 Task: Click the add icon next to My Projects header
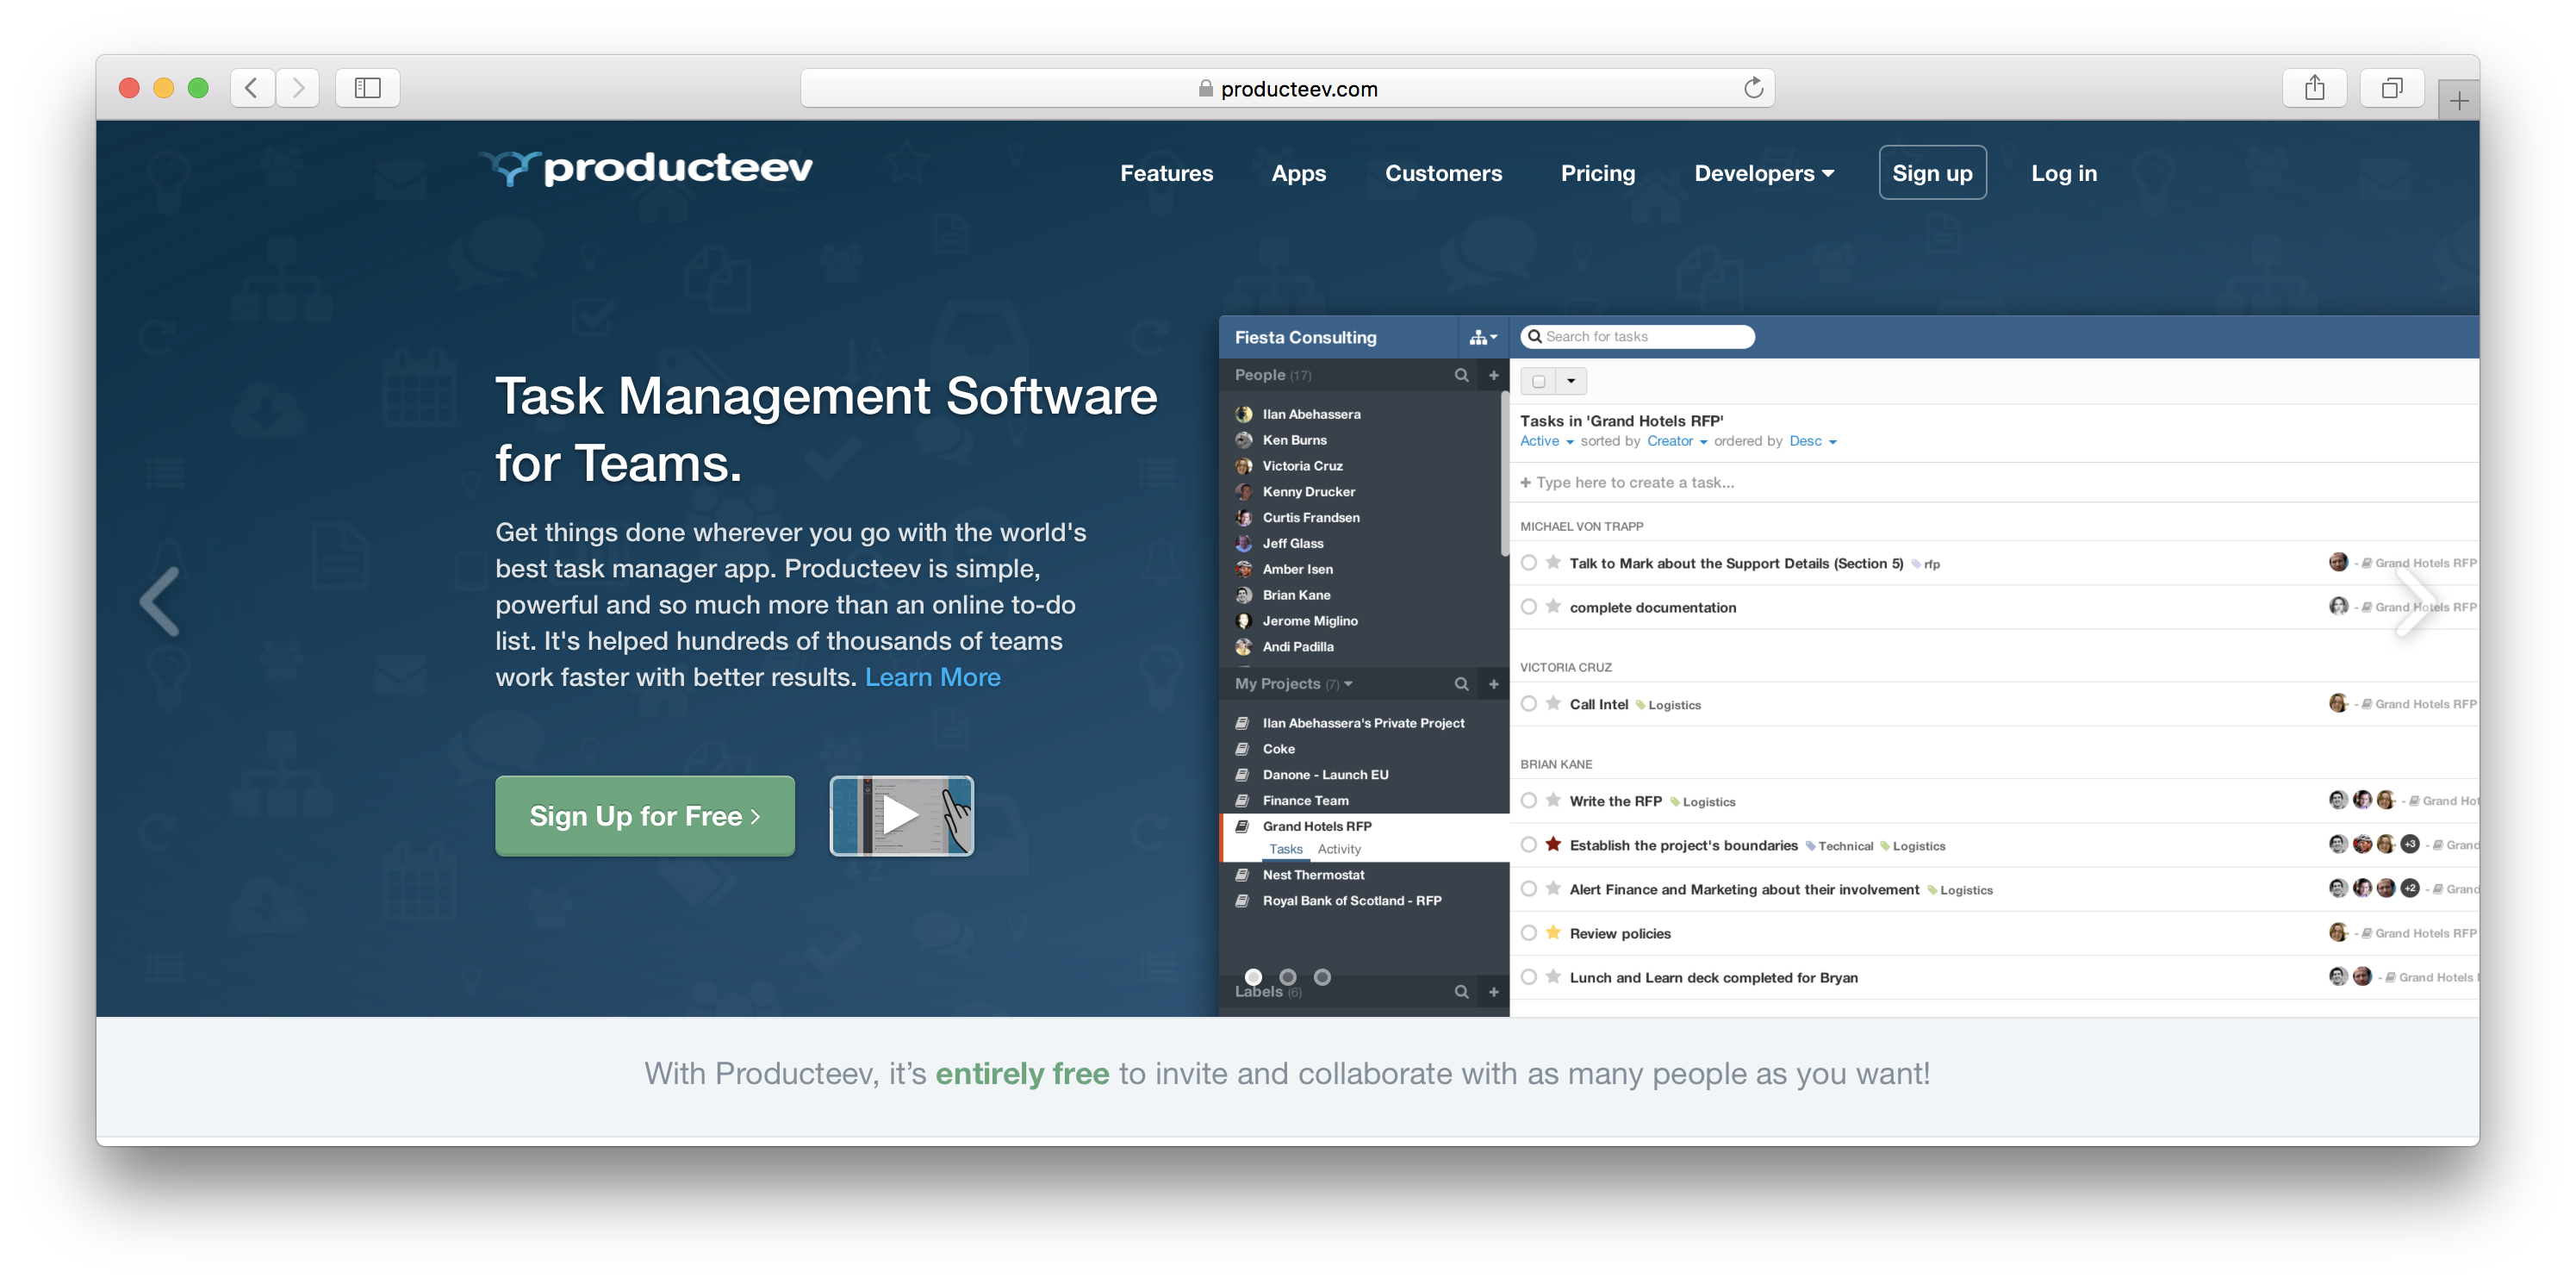pos(1493,681)
